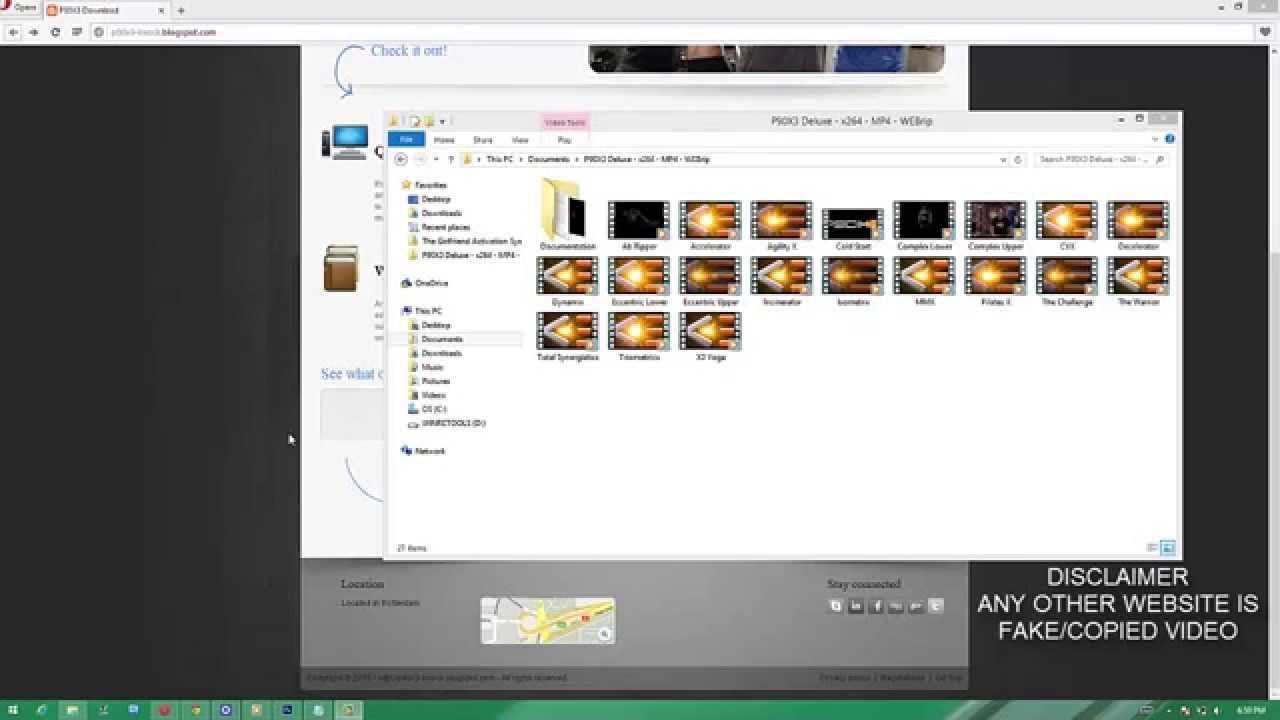Select the Triometrics video file
Viewport: 1280px width, 720px height.
coord(639,337)
